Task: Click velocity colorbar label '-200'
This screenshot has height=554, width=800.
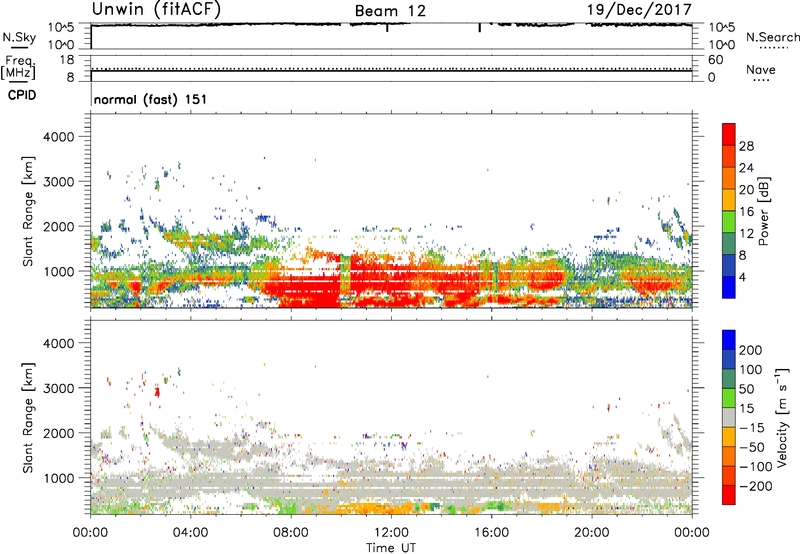Action: coord(755,486)
